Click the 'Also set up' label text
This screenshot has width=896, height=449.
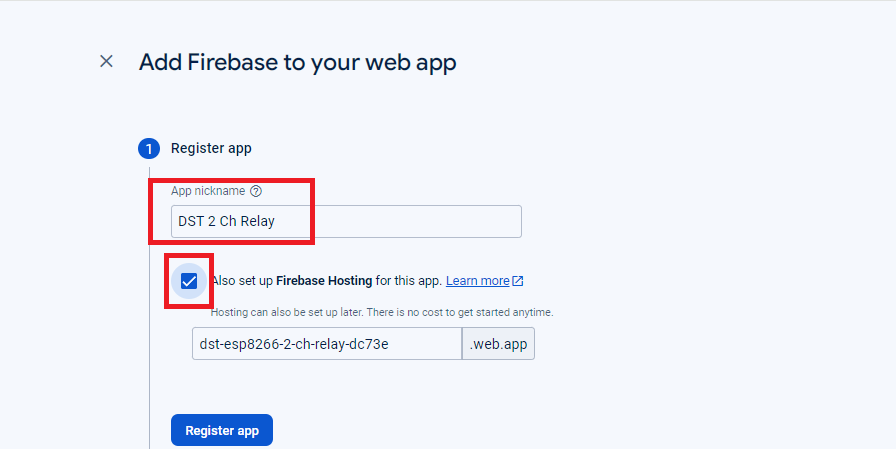coord(242,281)
